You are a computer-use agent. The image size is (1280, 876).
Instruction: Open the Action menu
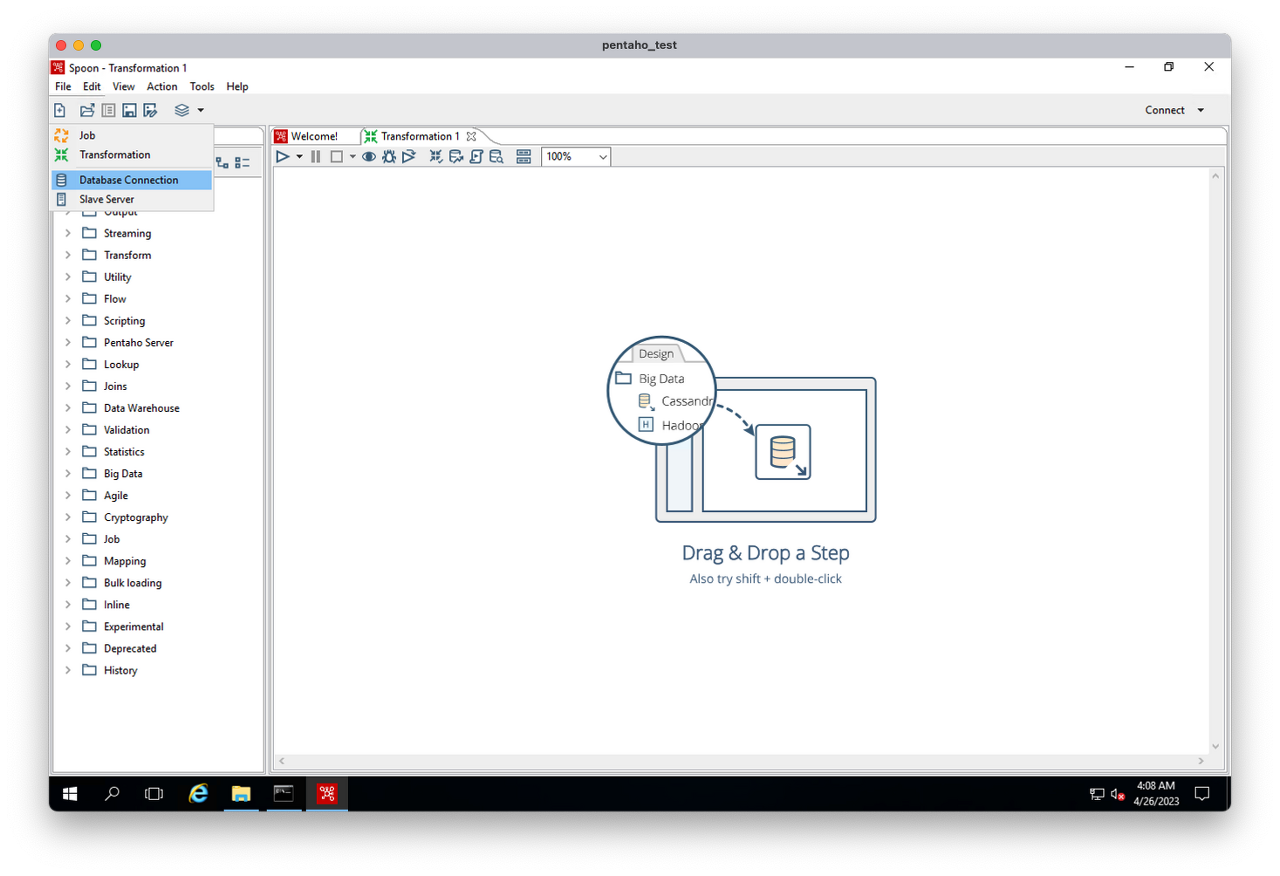162,87
